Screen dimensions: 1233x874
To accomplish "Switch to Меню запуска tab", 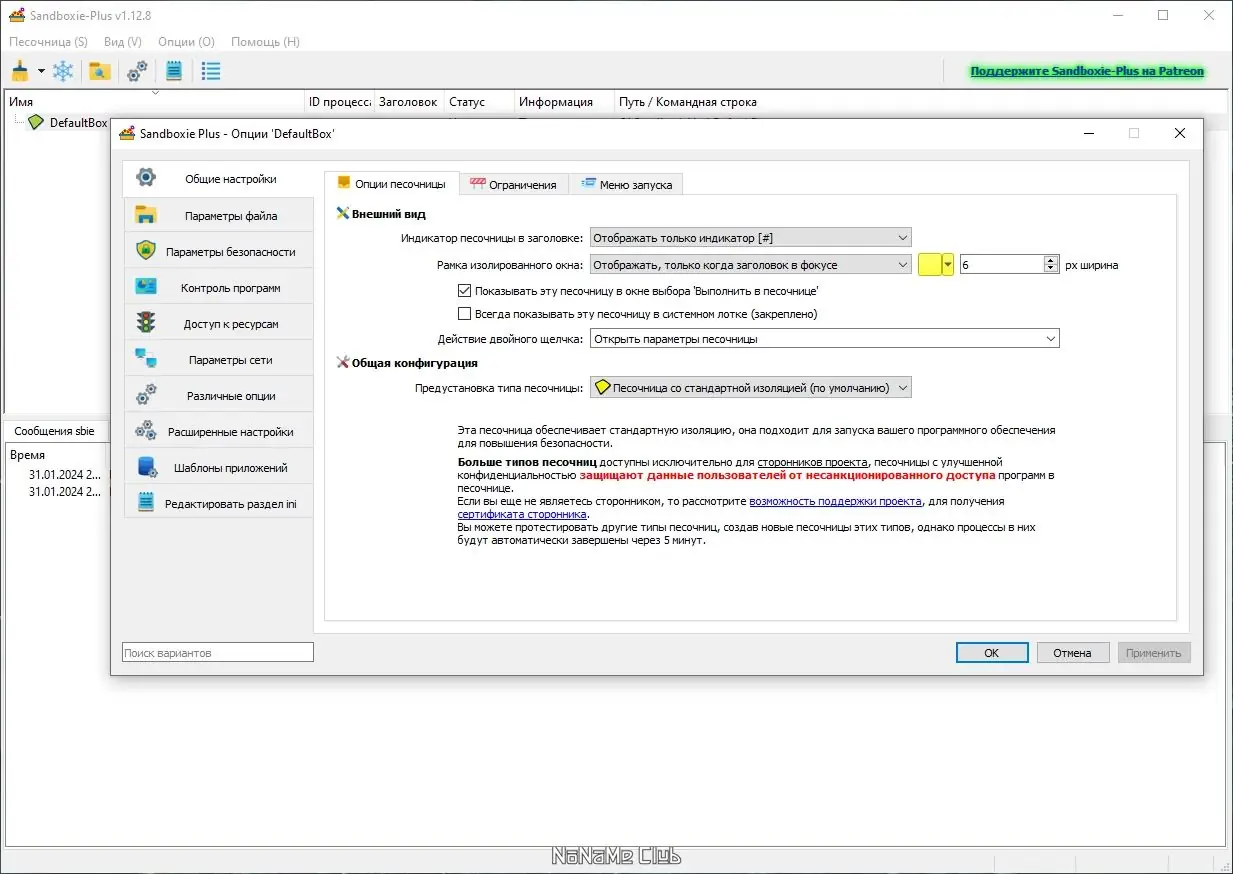I will [626, 185].
